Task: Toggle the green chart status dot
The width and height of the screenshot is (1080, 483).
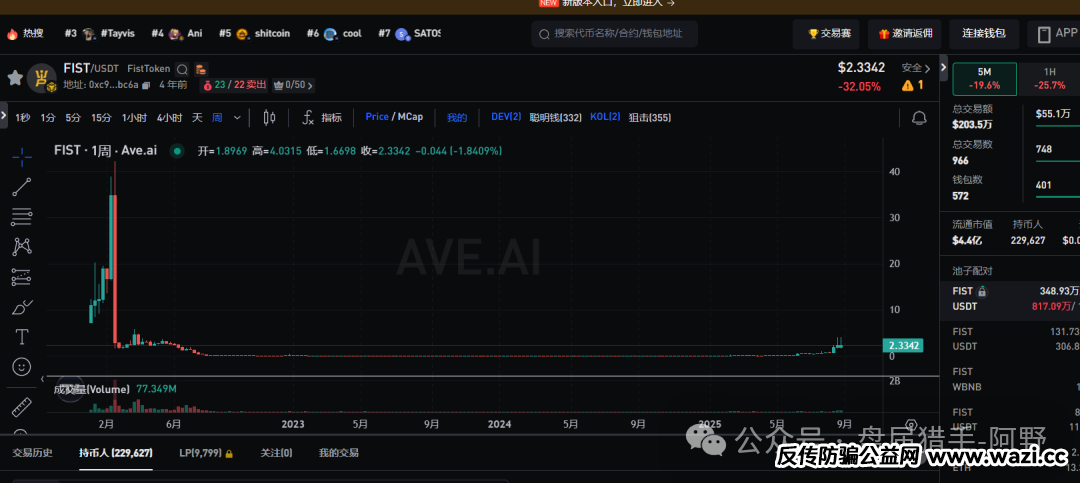Action: click(x=177, y=150)
